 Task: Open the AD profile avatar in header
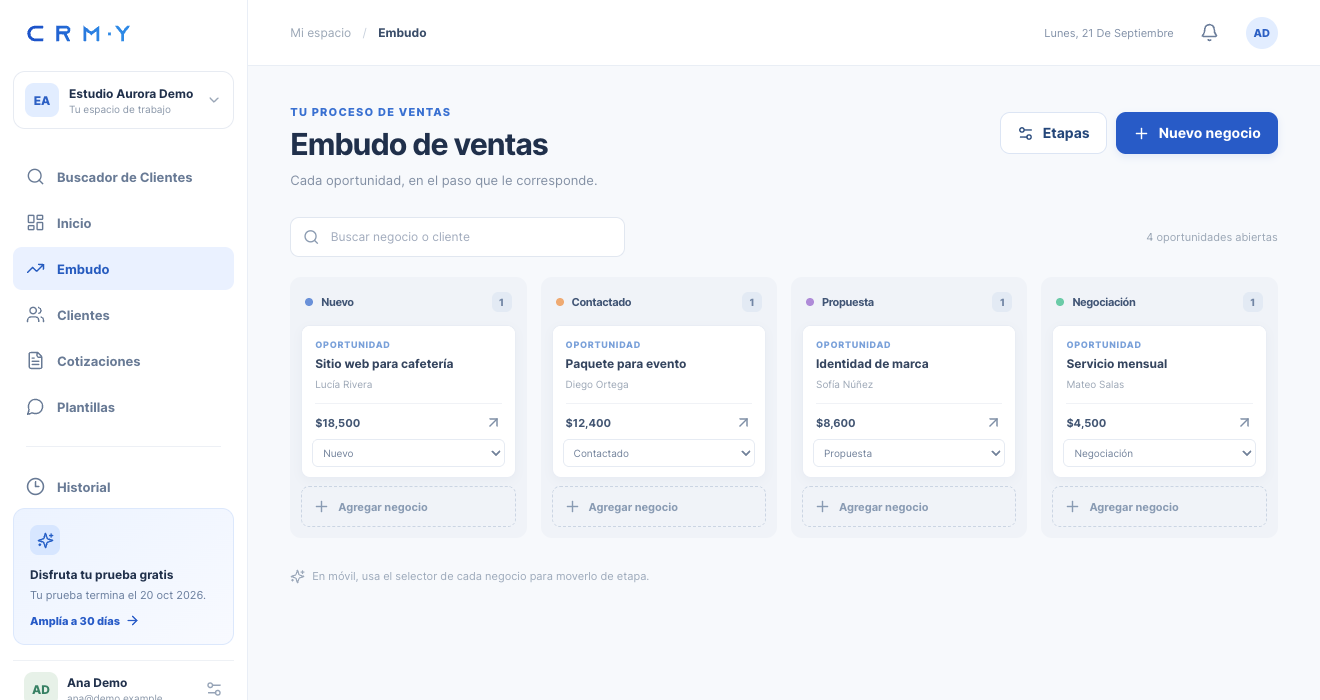[x=1262, y=33]
